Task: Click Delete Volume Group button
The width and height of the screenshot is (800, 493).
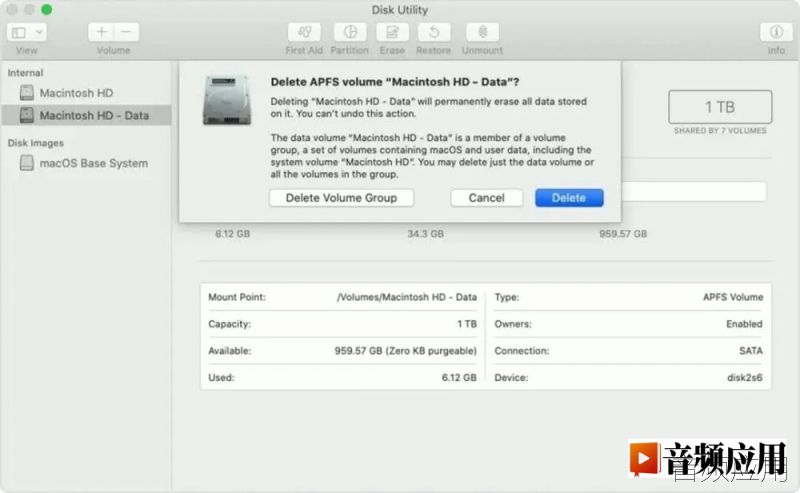Action: (x=341, y=198)
